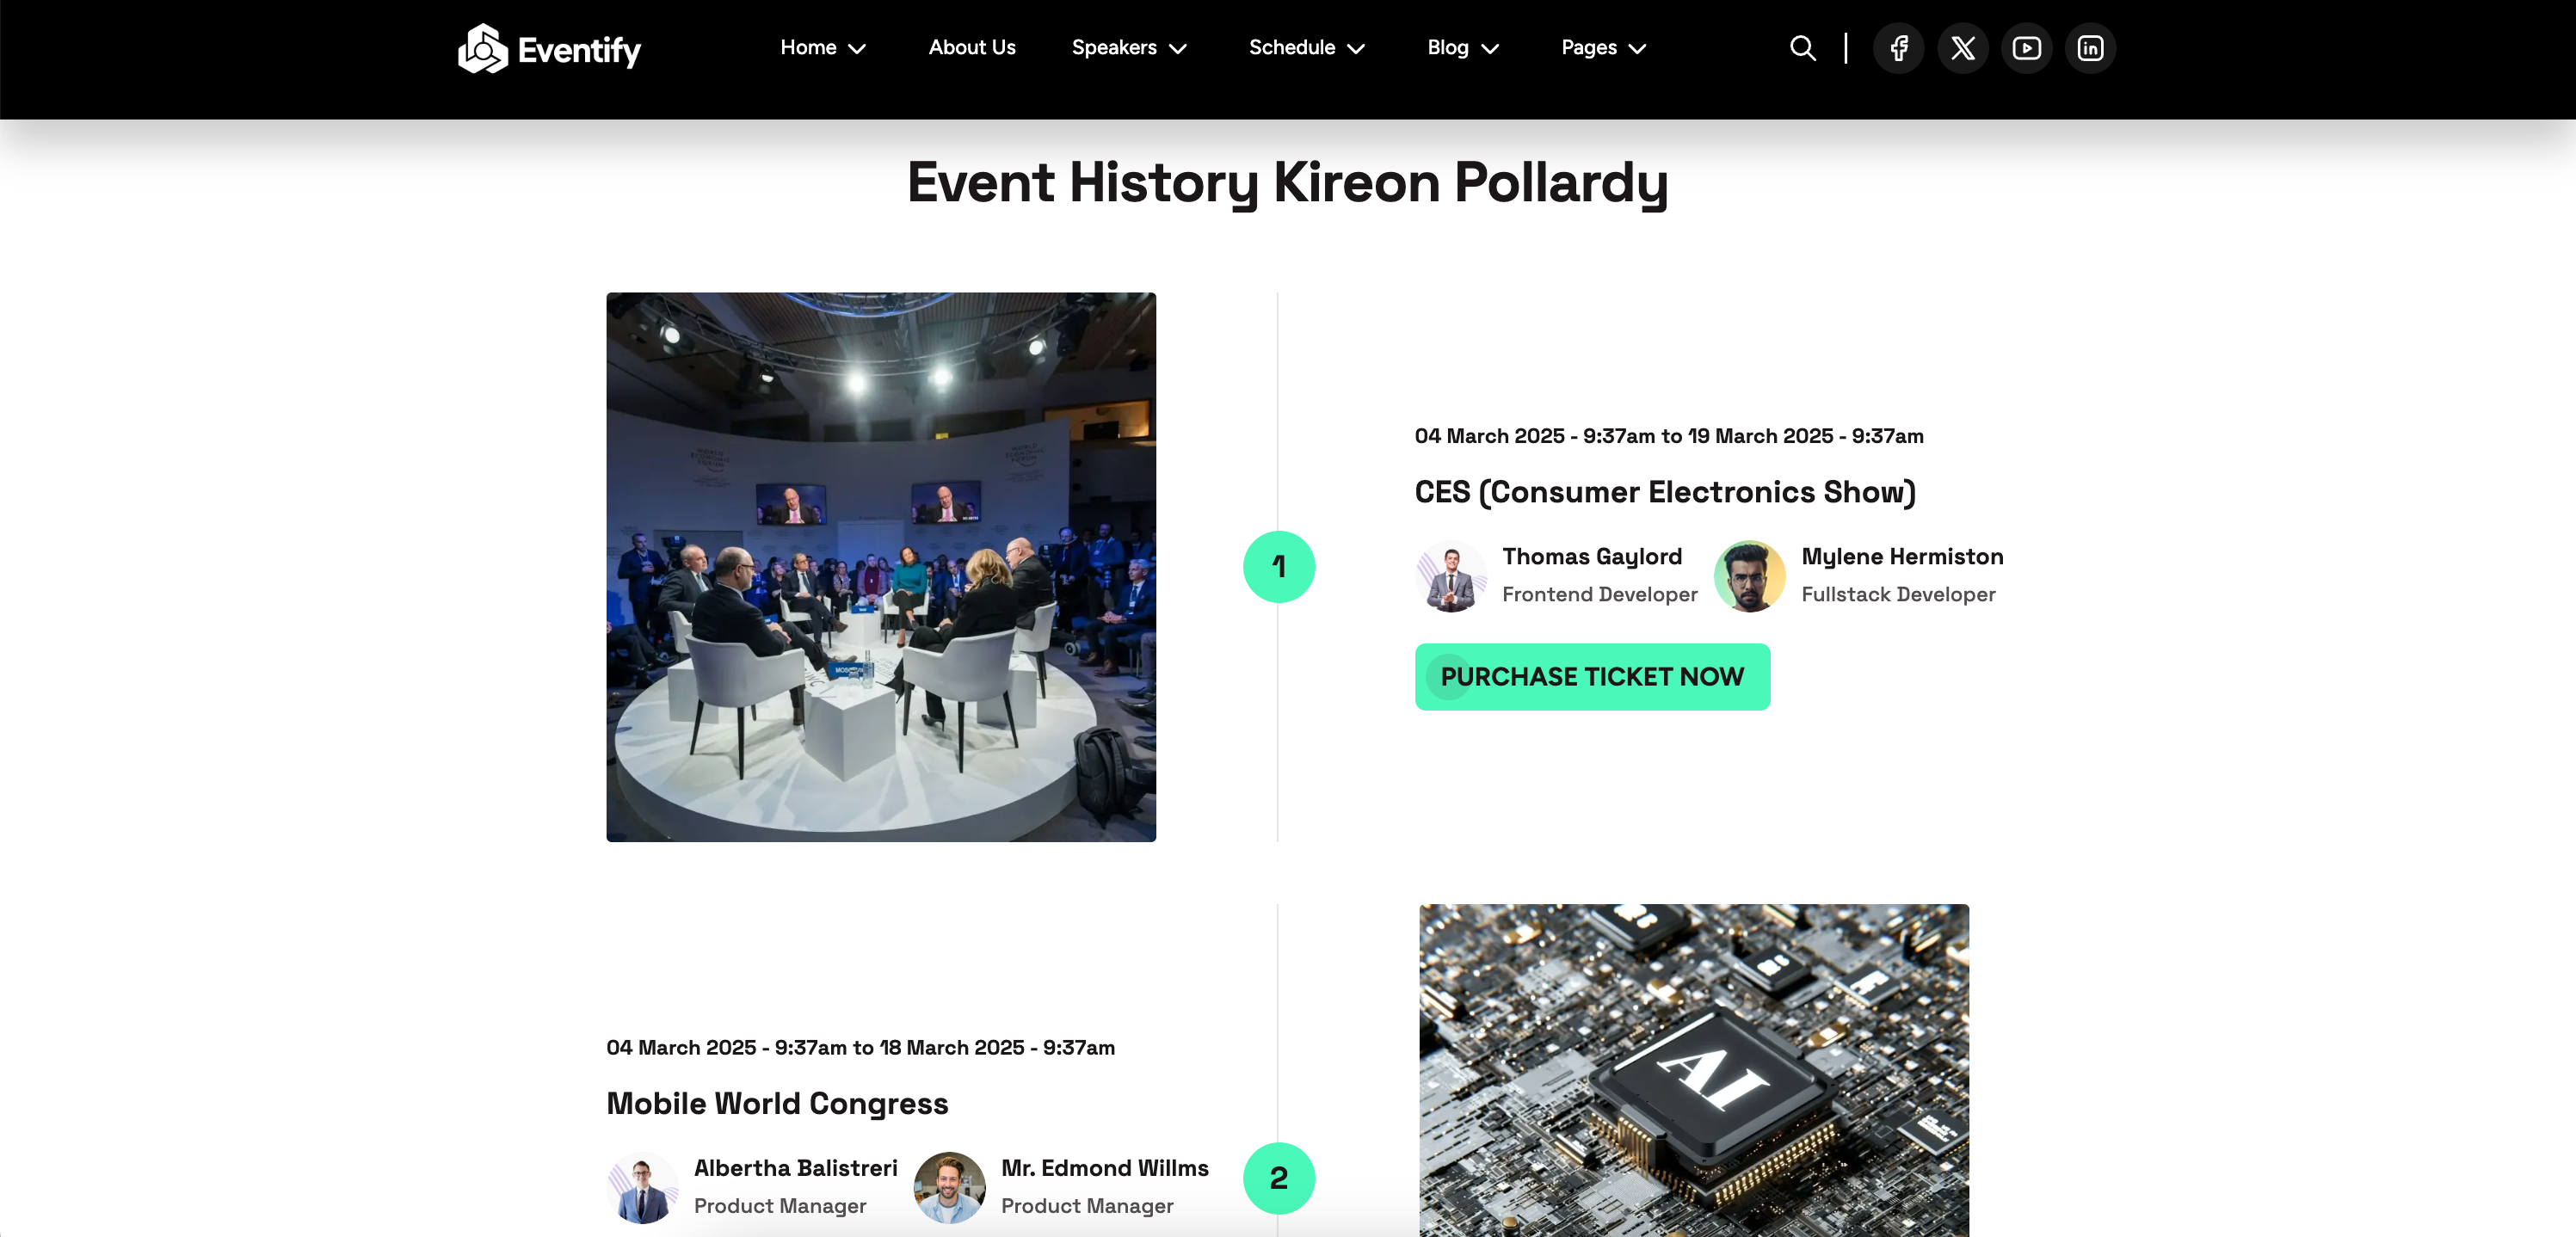Open the conference panel event photo
This screenshot has width=2576, height=1237.
pos(880,566)
